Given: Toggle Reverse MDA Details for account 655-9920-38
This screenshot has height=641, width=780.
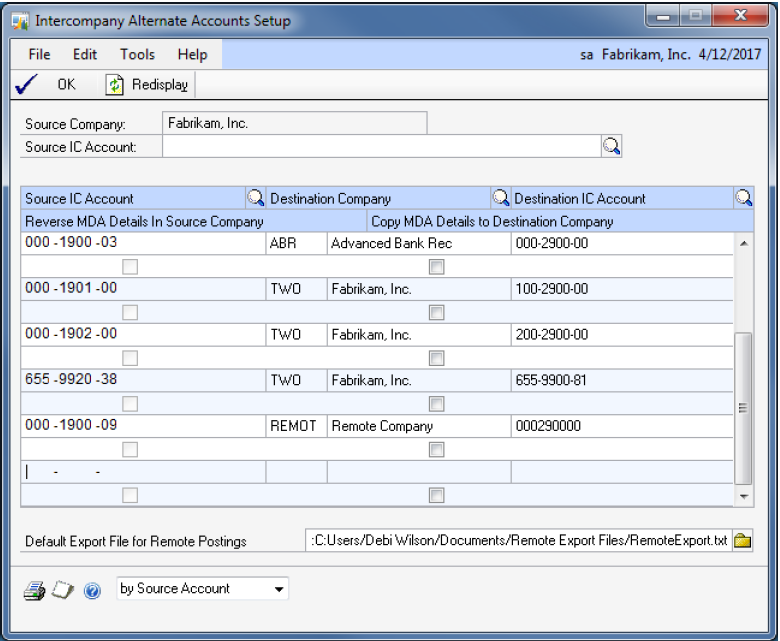Looking at the screenshot, I should (x=130, y=404).
